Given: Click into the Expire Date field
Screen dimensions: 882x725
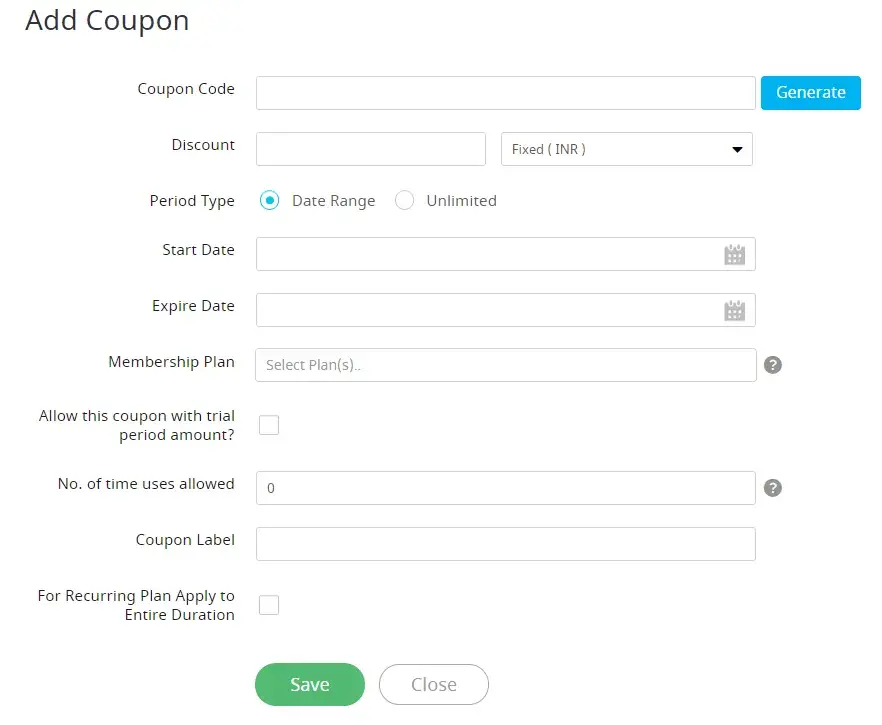Looking at the screenshot, I should click(x=485, y=310).
